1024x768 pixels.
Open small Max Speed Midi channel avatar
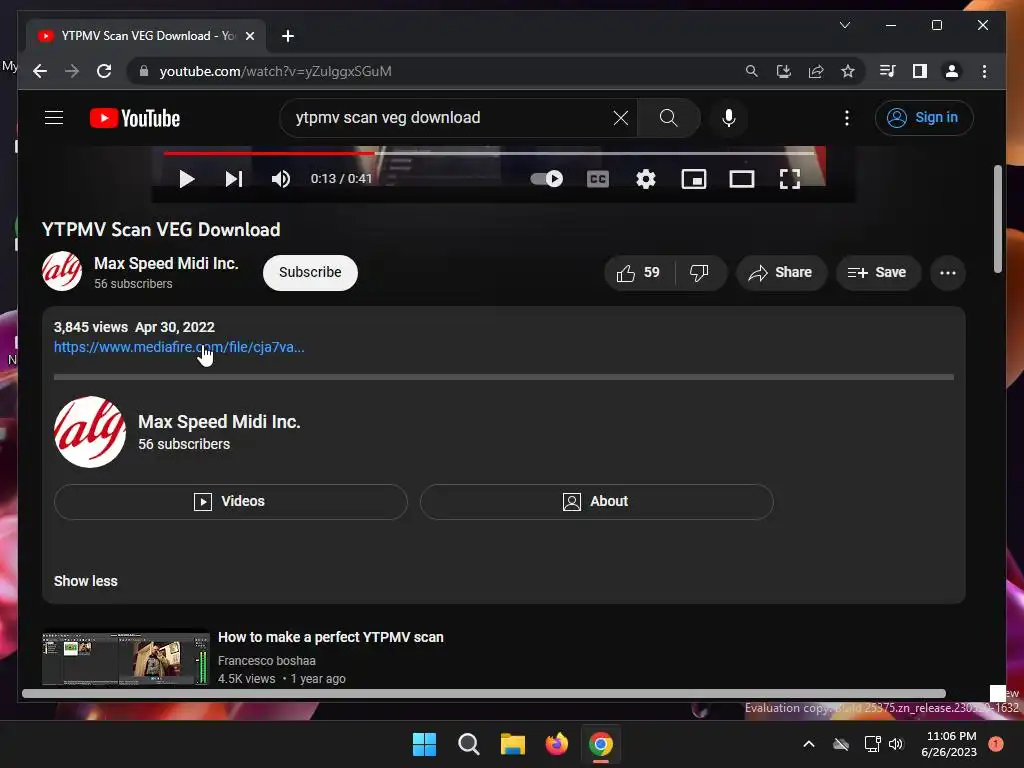(x=62, y=271)
